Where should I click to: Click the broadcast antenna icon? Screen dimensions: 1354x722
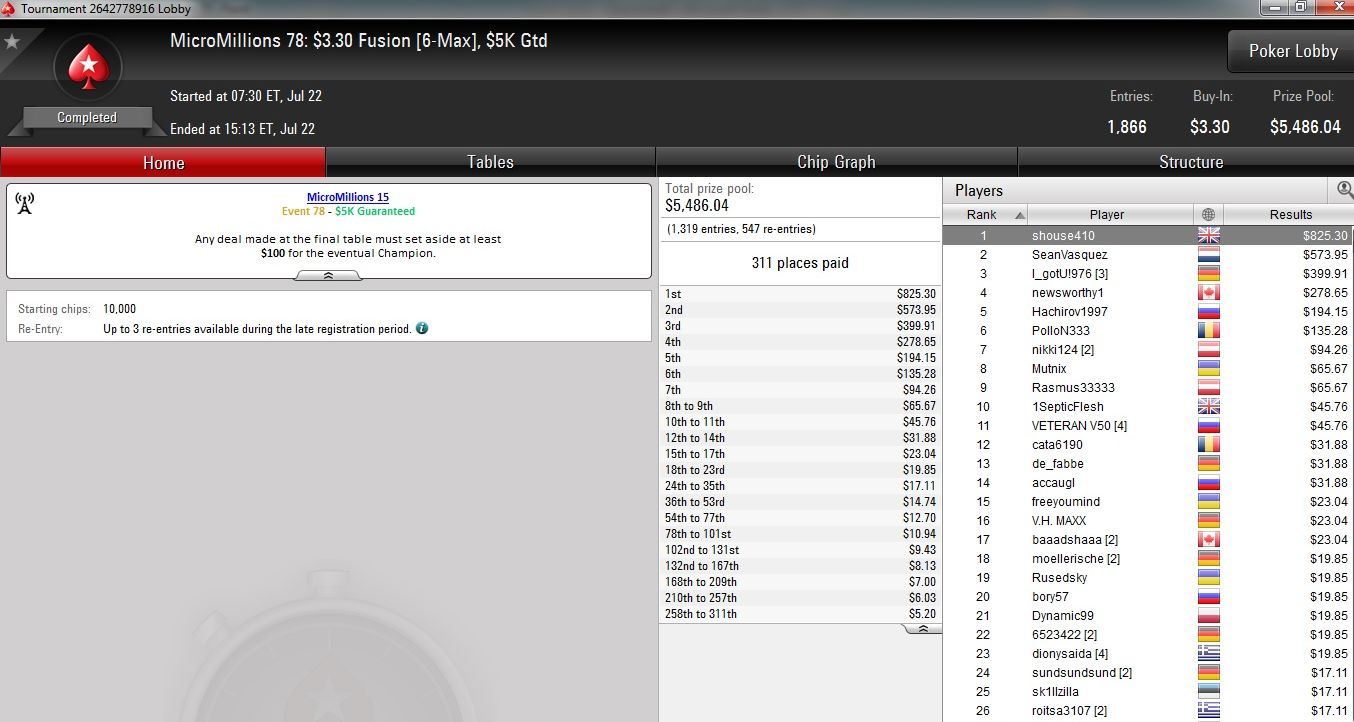(25, 203)
